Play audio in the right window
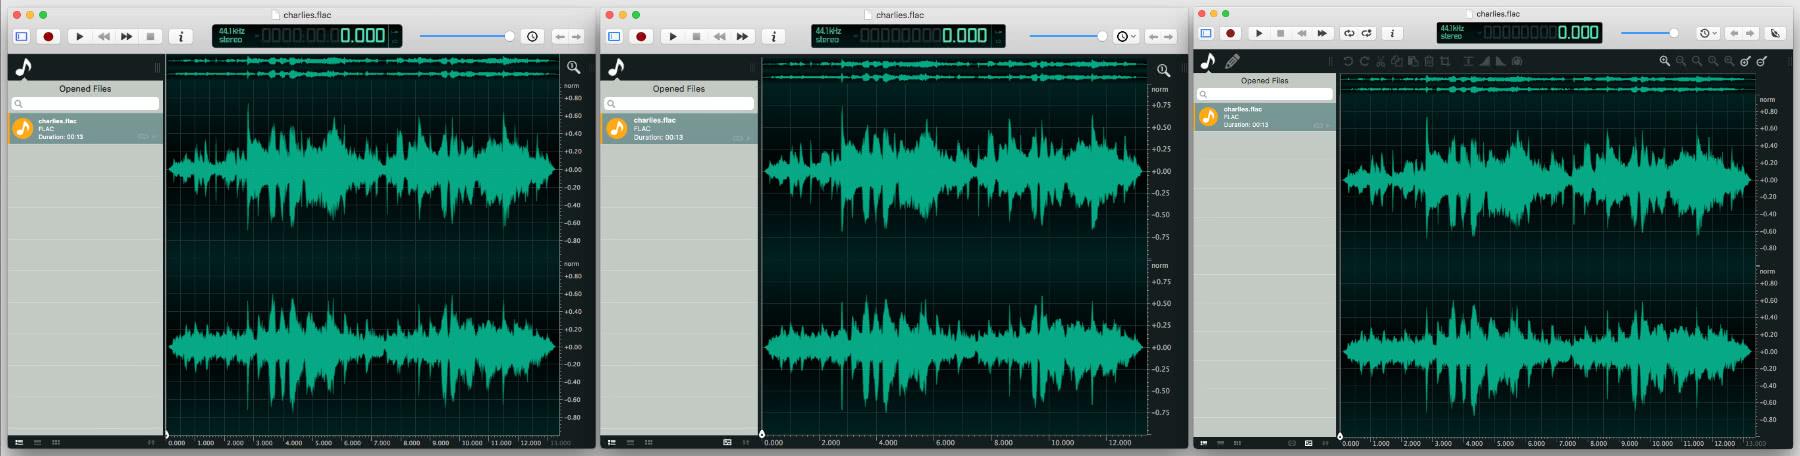 (x=1259, y=33)
